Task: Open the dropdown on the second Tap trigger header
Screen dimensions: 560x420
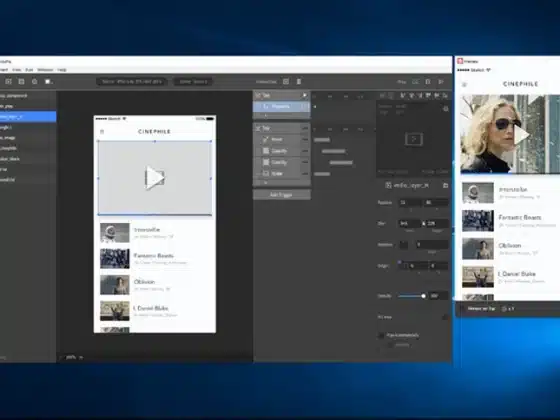Action: [305, 128]
